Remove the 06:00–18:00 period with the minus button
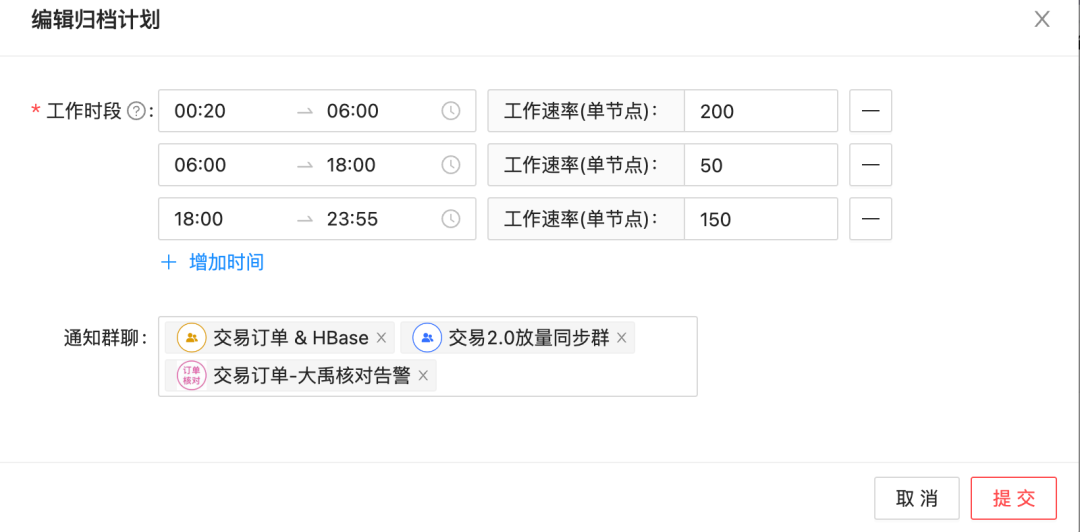The image size is (1080, 532). point(871,165)
